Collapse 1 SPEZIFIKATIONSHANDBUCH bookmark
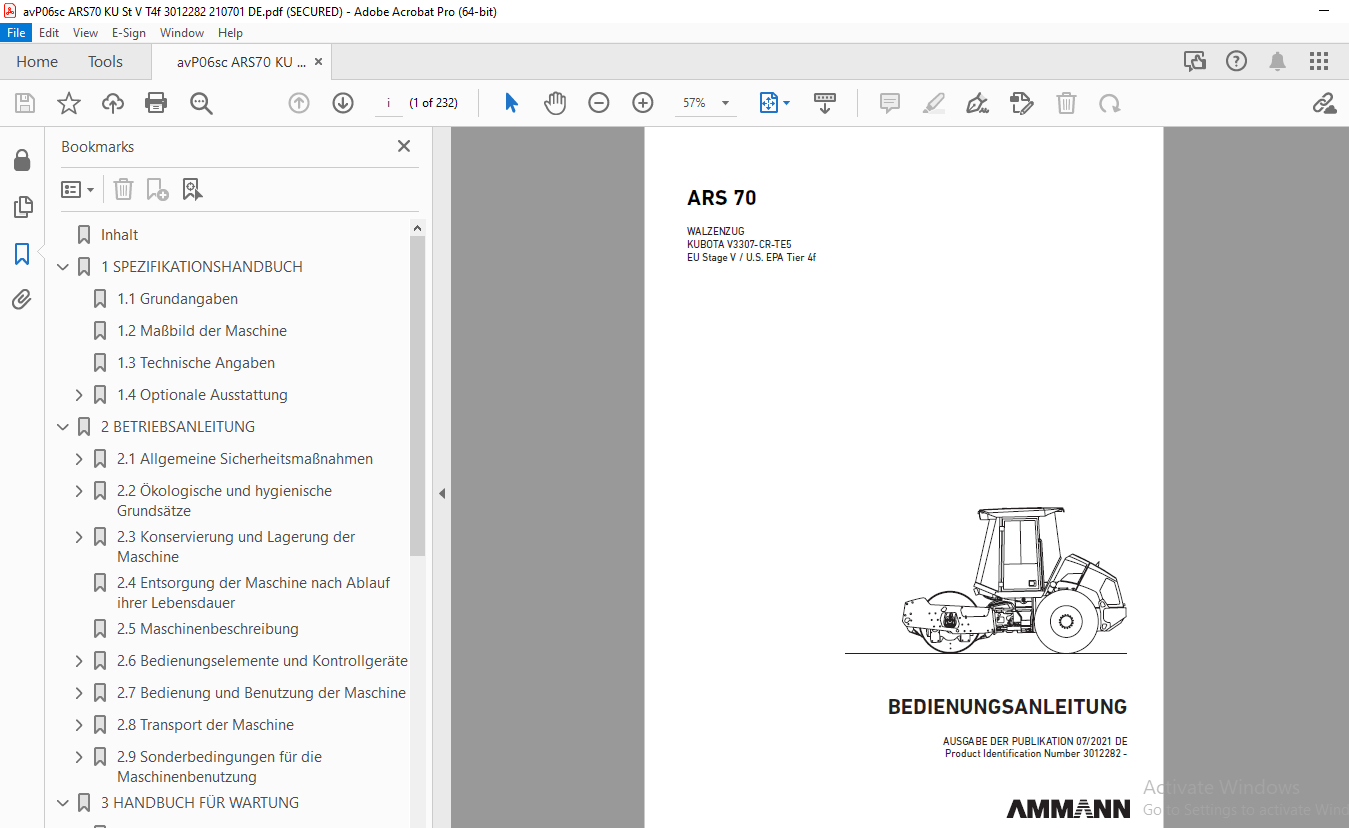Screen dimensions: 1349x828 [x=63, y=267]
